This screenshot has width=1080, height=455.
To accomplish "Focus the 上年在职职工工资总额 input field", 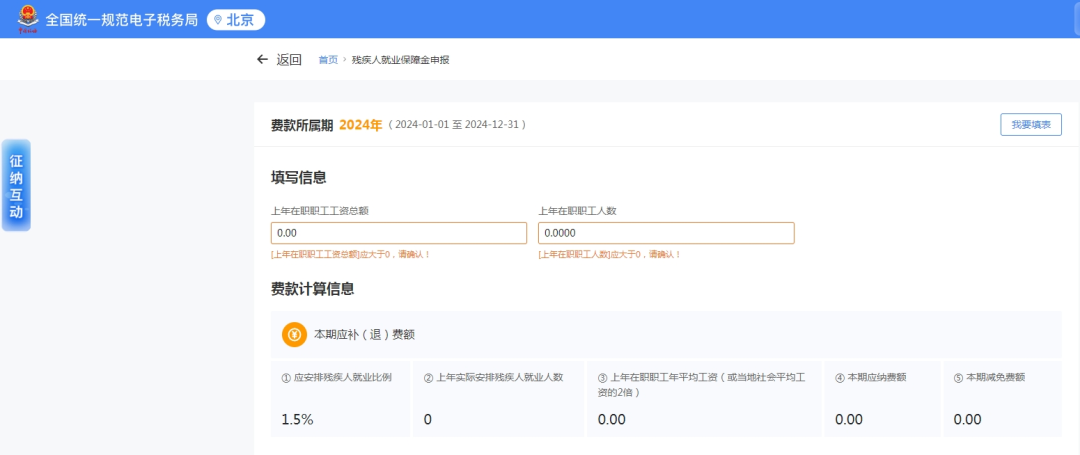I will click(398, 233).
